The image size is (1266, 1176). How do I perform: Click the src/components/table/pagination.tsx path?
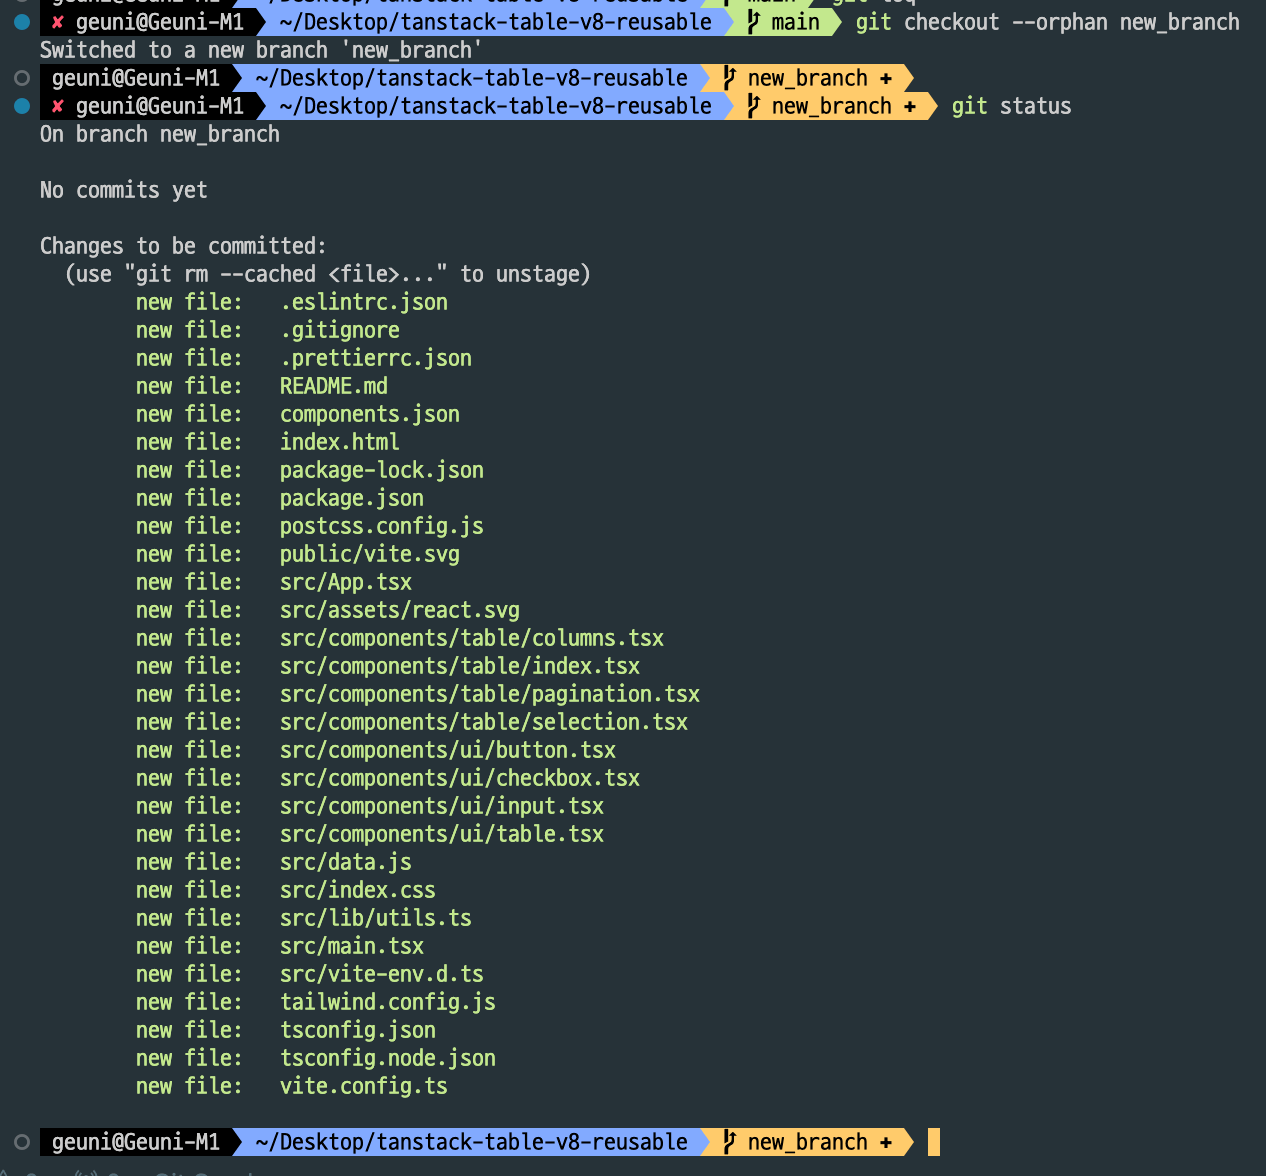(x=490, y=694)
